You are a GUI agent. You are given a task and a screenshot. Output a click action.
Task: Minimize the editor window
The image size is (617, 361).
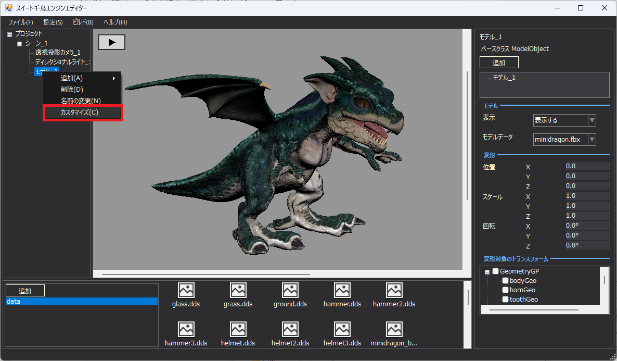coord(558,8)
